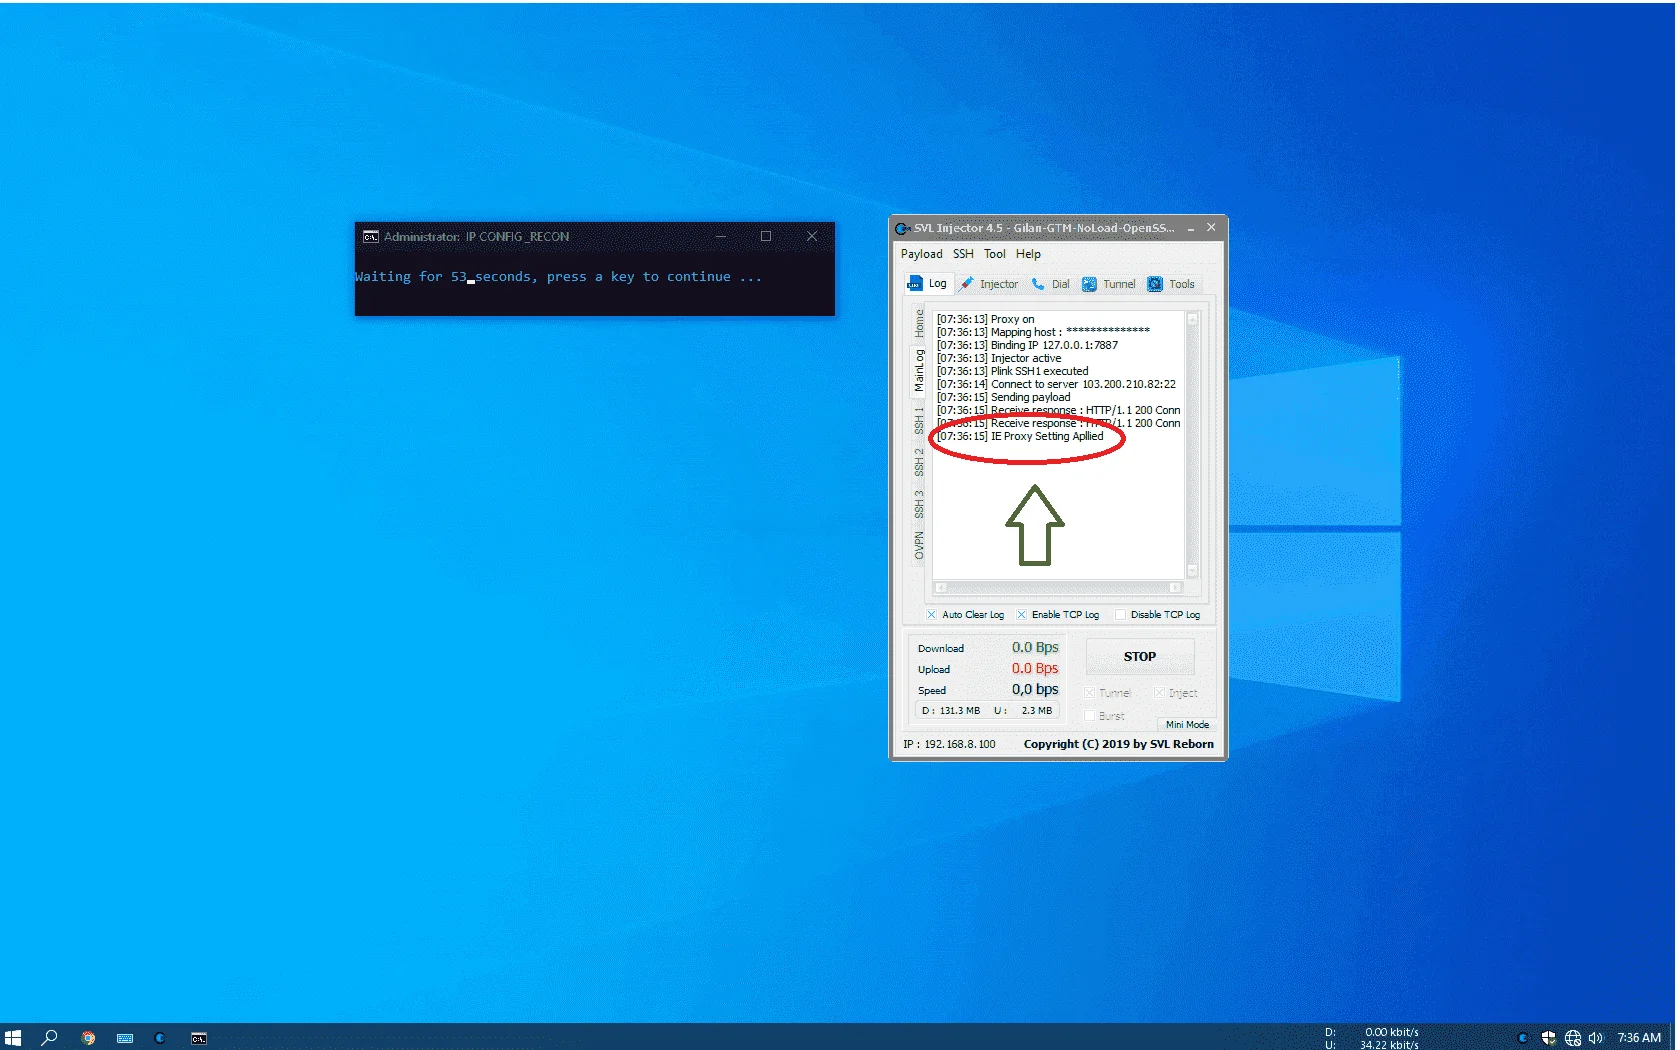Screen dimensions: 1680x1050
Task: Open the volume speaker tray icon
Action: [1595, 1038]
